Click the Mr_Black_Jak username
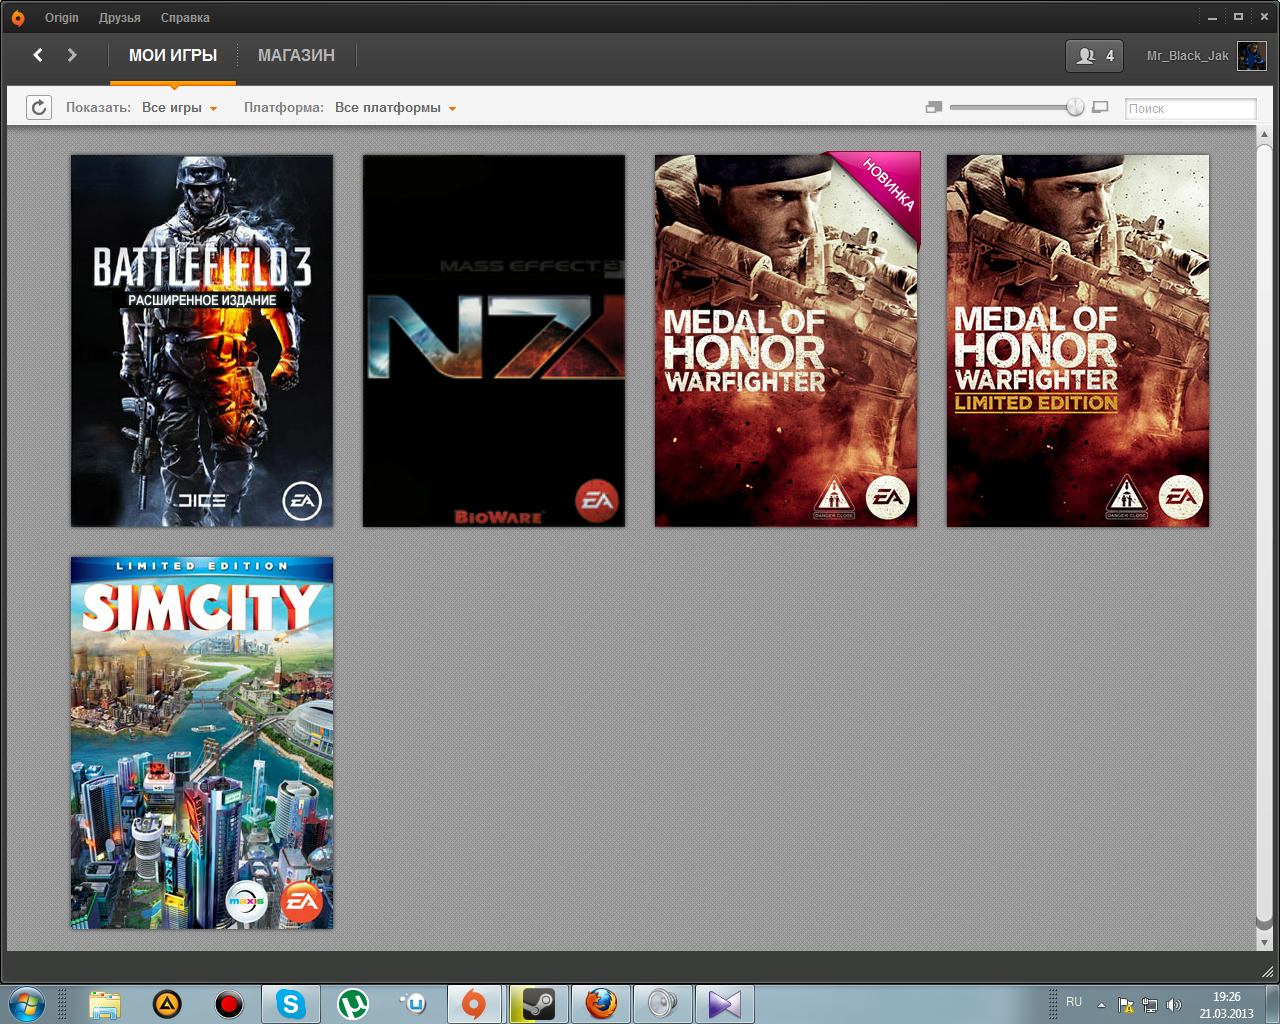The width and height of the screenshot is (1280, 1024). pyautogui.click(x=1187, y=56)
